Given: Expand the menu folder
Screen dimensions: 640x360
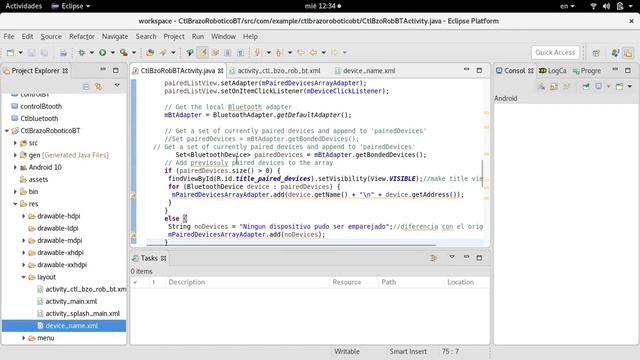Looking at the screenshot, I should tap(23, 338).
